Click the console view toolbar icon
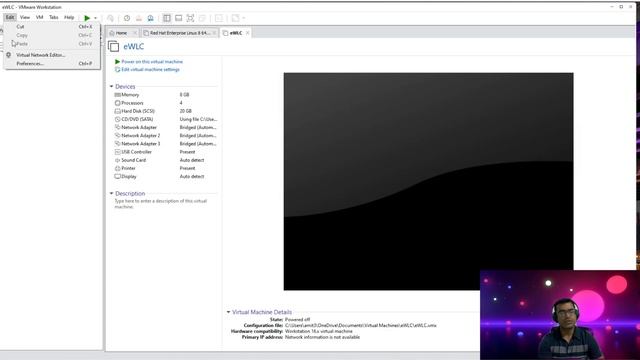The width and height of the screenshot is (640, 360). (219, 18)
